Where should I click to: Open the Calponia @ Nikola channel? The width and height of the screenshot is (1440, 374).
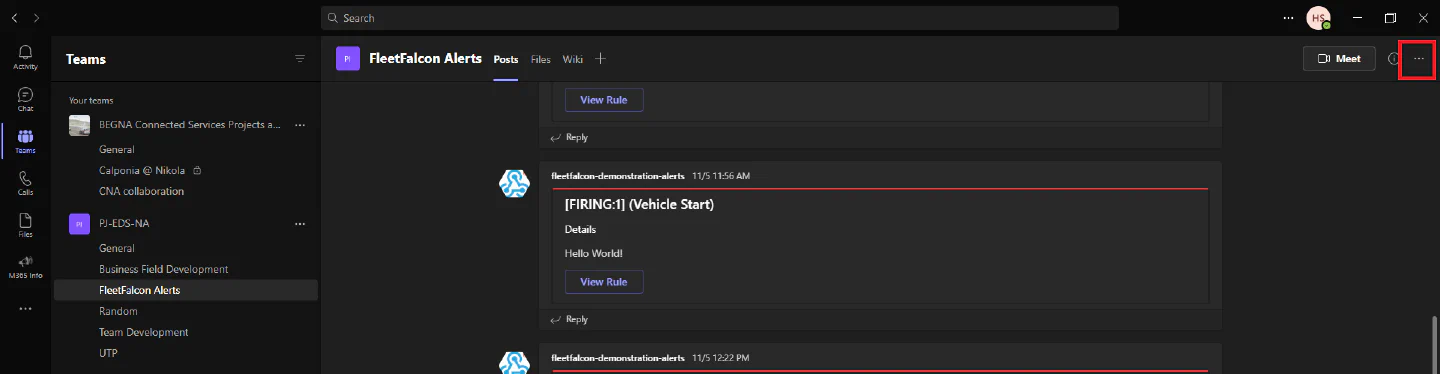tap(143, 170)
